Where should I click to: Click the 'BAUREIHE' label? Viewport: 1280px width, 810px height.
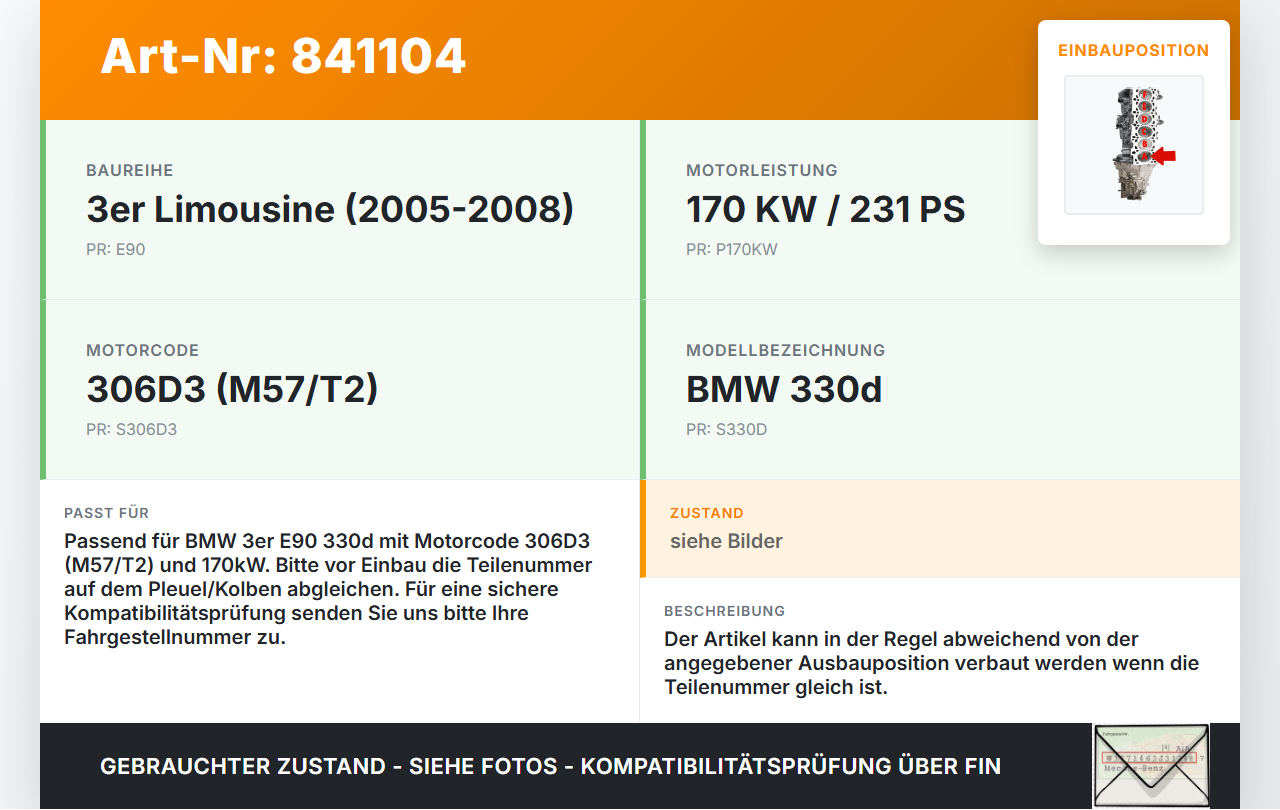130,171
